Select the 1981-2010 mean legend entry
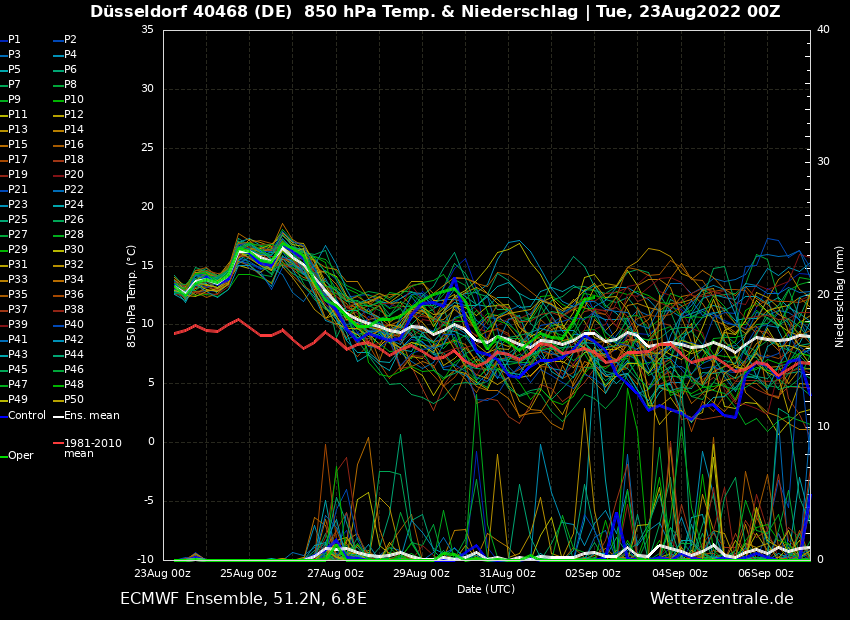850x620 pixels. point(92,448)
